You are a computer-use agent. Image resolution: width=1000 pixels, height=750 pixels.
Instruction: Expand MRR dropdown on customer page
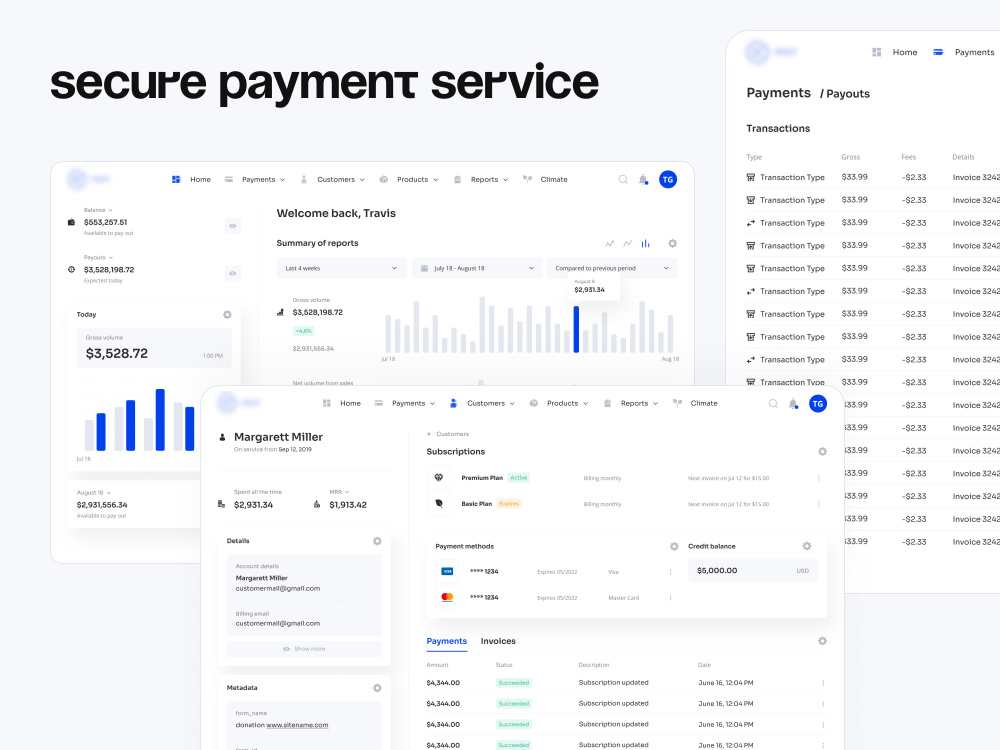coord(339,492)
